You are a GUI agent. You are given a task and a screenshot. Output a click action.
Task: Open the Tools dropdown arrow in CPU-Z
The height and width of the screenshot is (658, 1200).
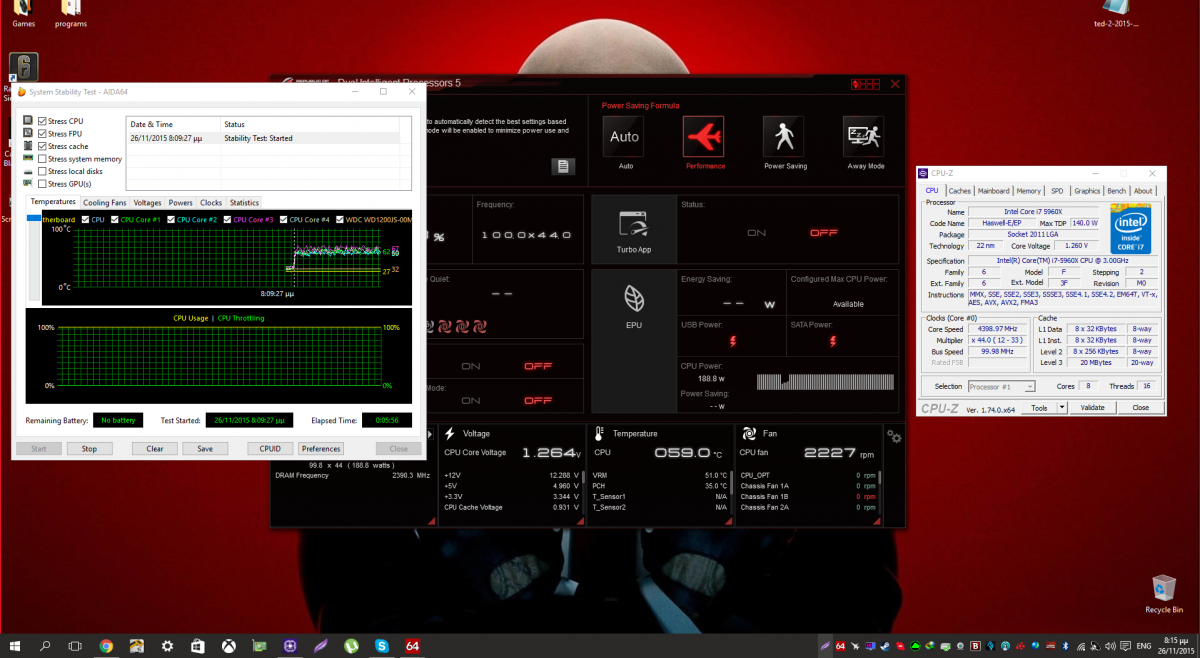(x=1062, y=408)
